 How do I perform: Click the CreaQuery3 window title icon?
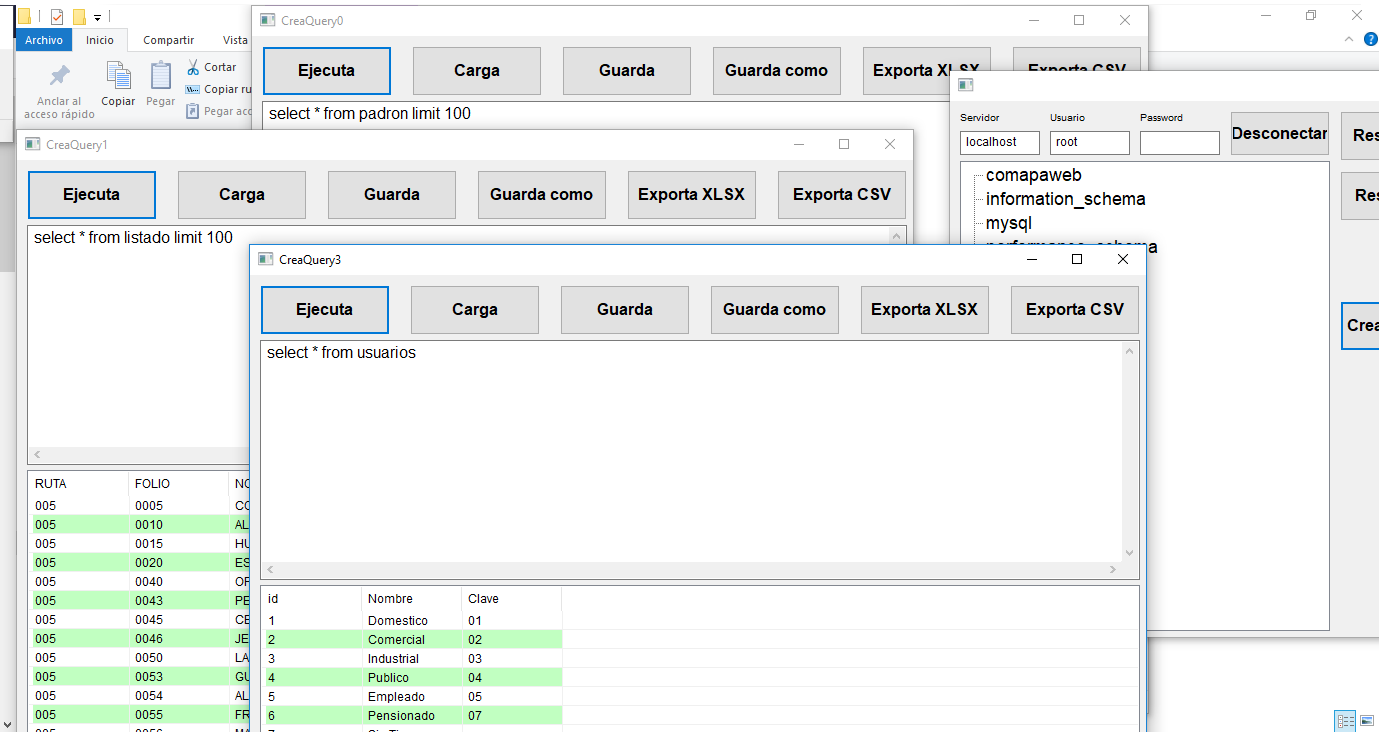(266, 260)
